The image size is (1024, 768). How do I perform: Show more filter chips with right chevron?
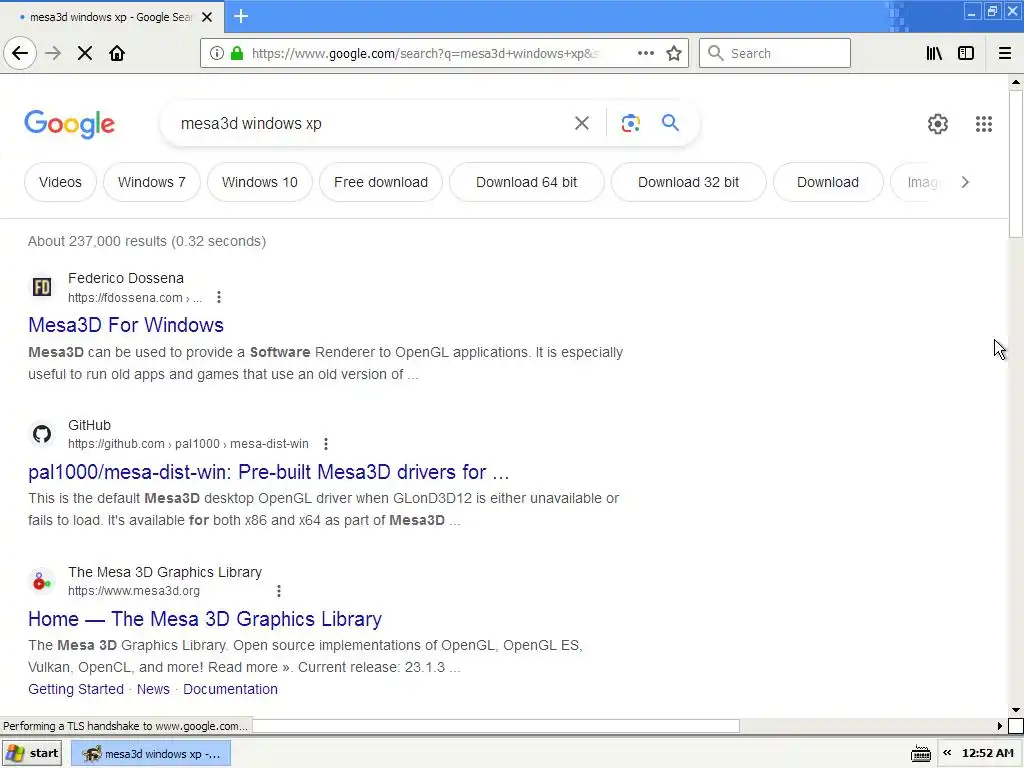coord(965,182)
